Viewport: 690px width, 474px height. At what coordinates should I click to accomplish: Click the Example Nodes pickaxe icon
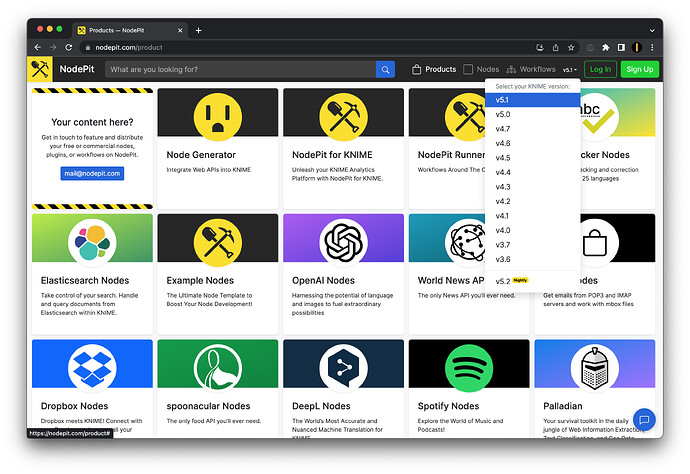(x=218, y=242)
